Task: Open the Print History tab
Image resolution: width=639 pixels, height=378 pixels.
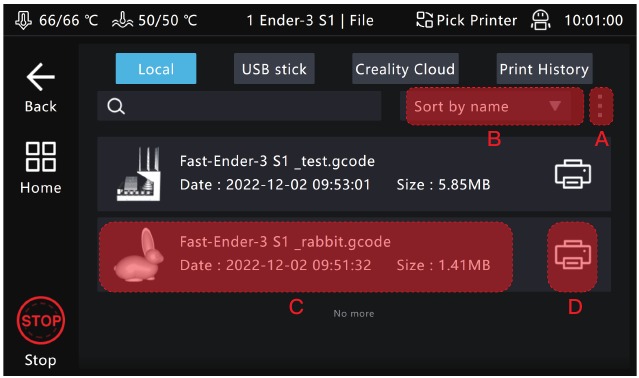Action: [x=544, y=68]
